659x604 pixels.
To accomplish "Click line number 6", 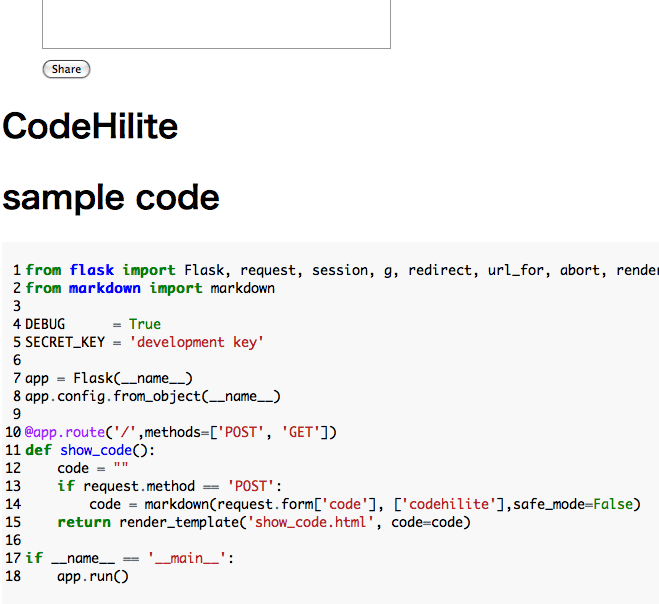I will [x=17, y=360].
